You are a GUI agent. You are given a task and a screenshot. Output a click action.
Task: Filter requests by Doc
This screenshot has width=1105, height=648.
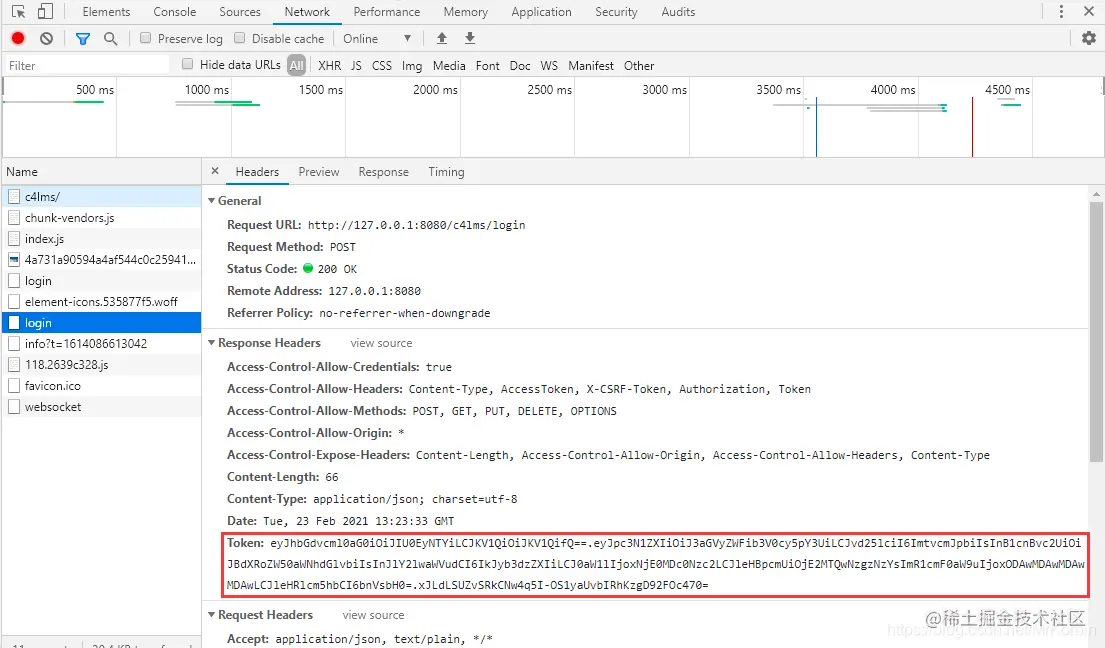pyautogui.click(x=520, y=66)
